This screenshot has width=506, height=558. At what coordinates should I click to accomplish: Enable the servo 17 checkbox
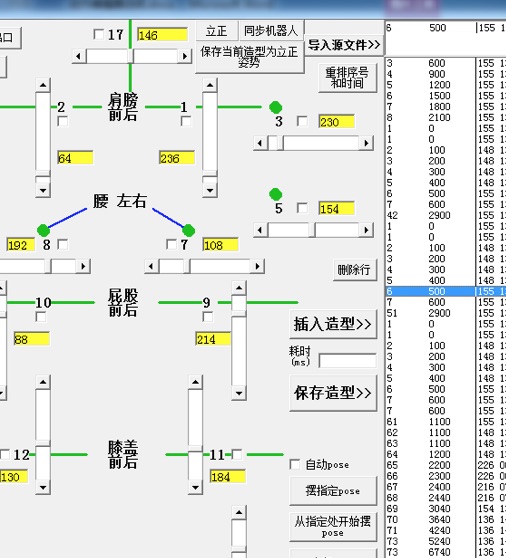[x=99, y=35]
